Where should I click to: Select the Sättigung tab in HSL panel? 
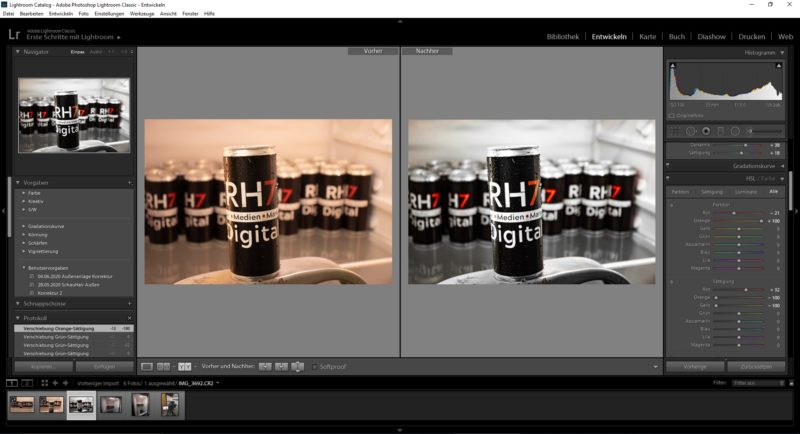[712, 192]
